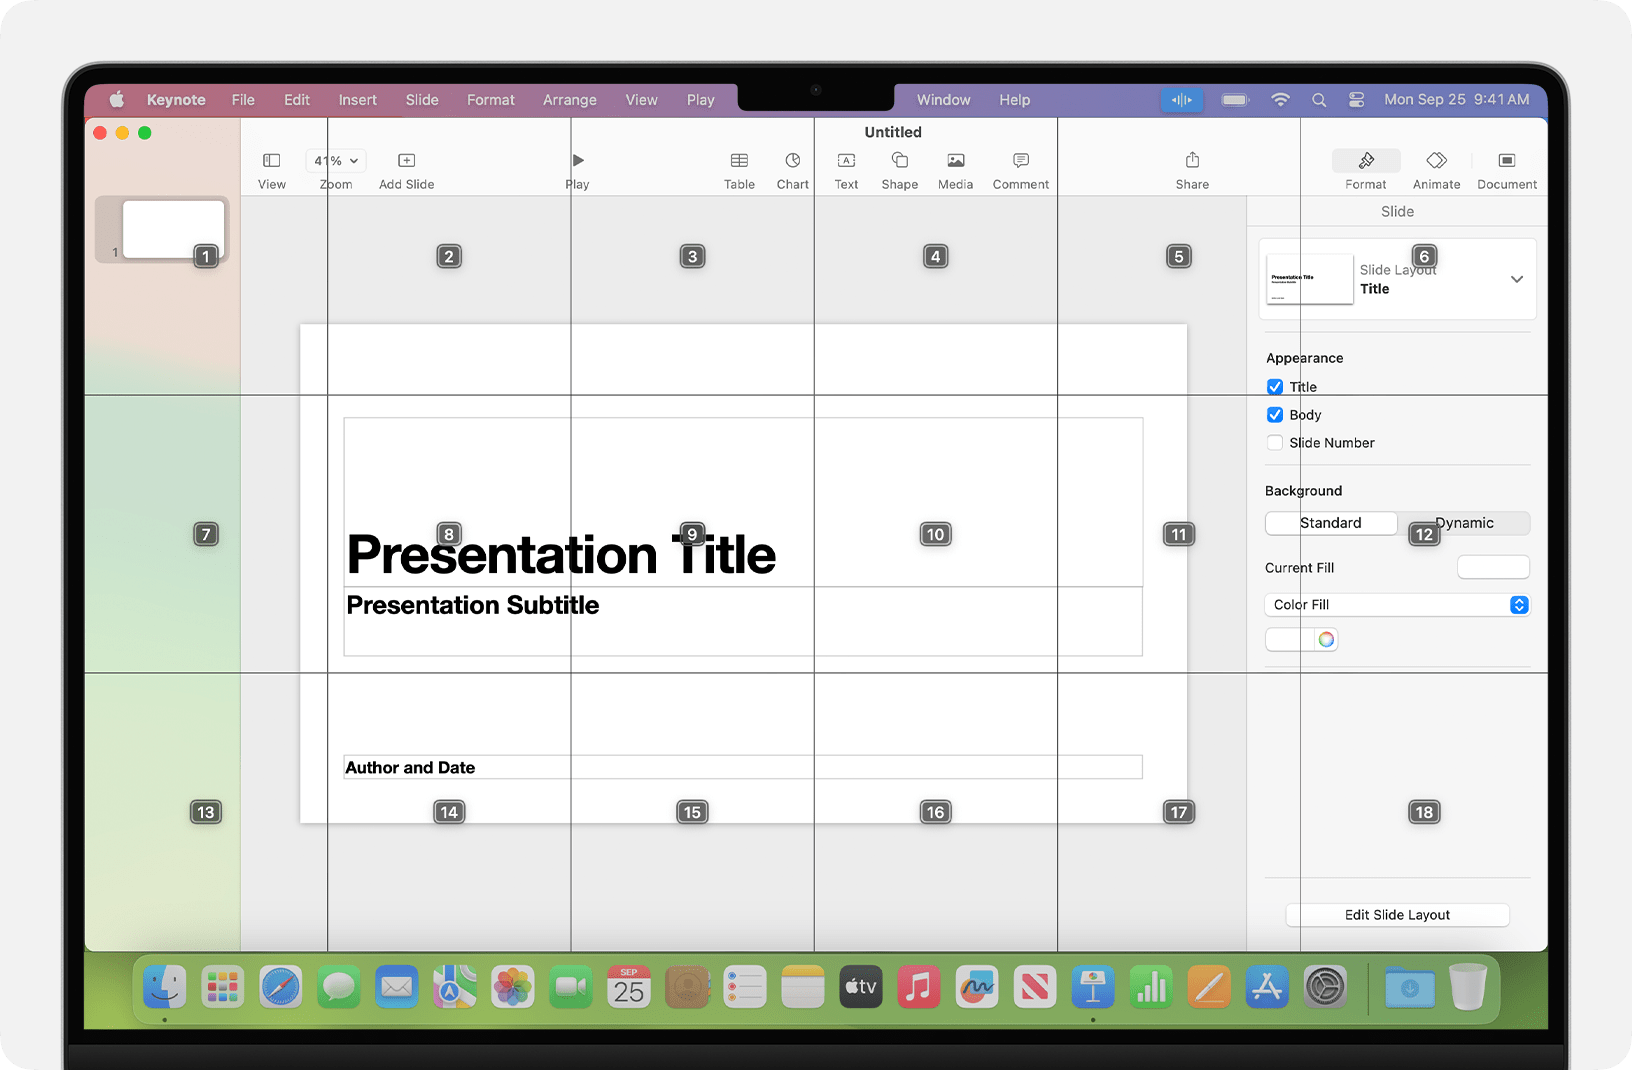The width and height of the screenshot is (1632, 1070).
Task: Open Mail from the Dock
Action: pos(397,988)
